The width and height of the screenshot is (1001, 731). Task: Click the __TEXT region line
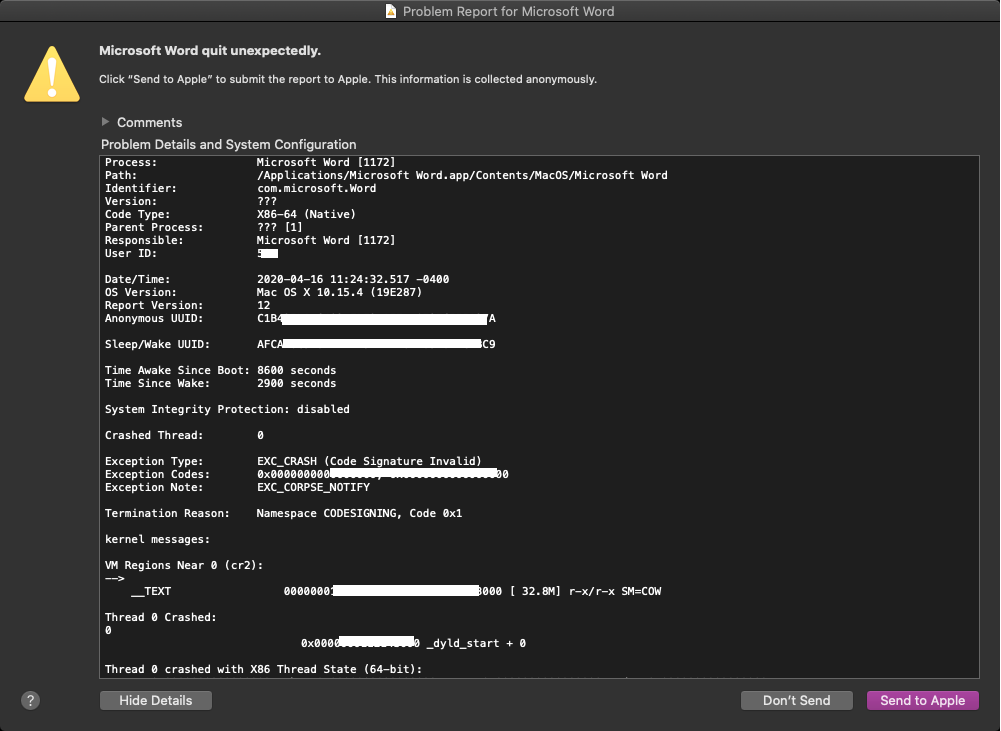click(396, 591)
